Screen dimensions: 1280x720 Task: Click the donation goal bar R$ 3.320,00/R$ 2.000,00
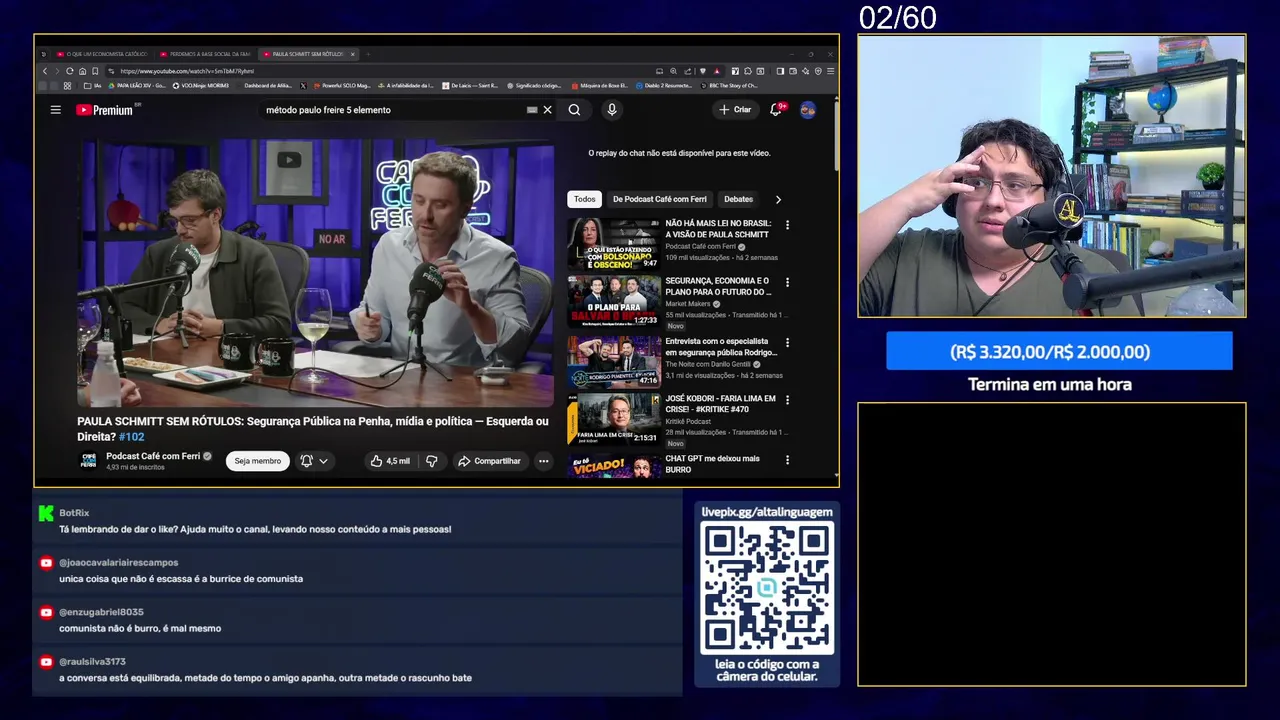pos(1059,352)
